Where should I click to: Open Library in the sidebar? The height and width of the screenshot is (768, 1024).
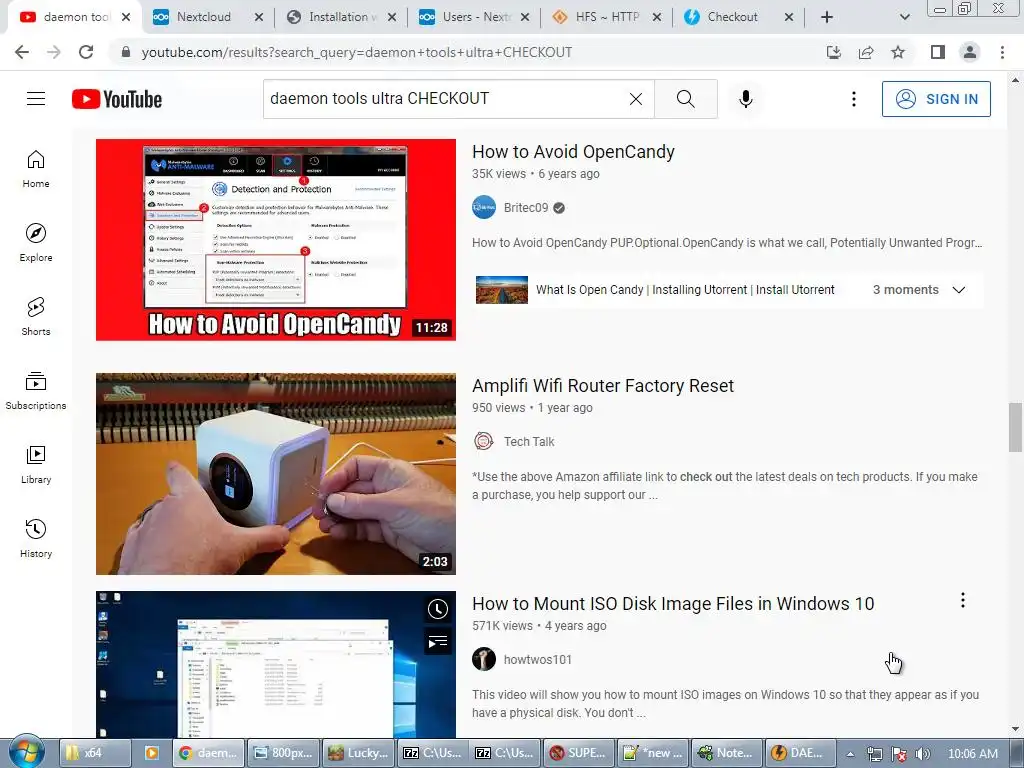36,464
